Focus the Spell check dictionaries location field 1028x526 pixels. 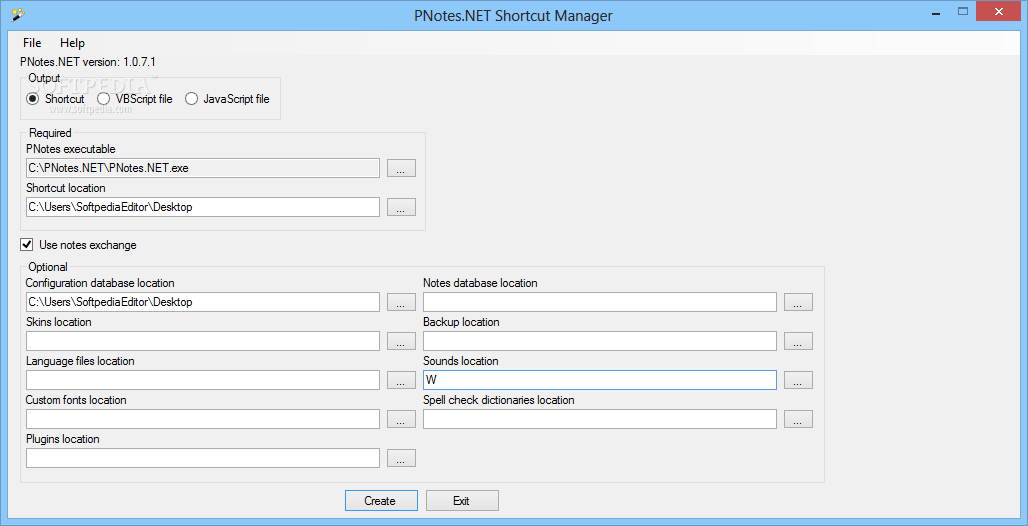pos(600,419)
